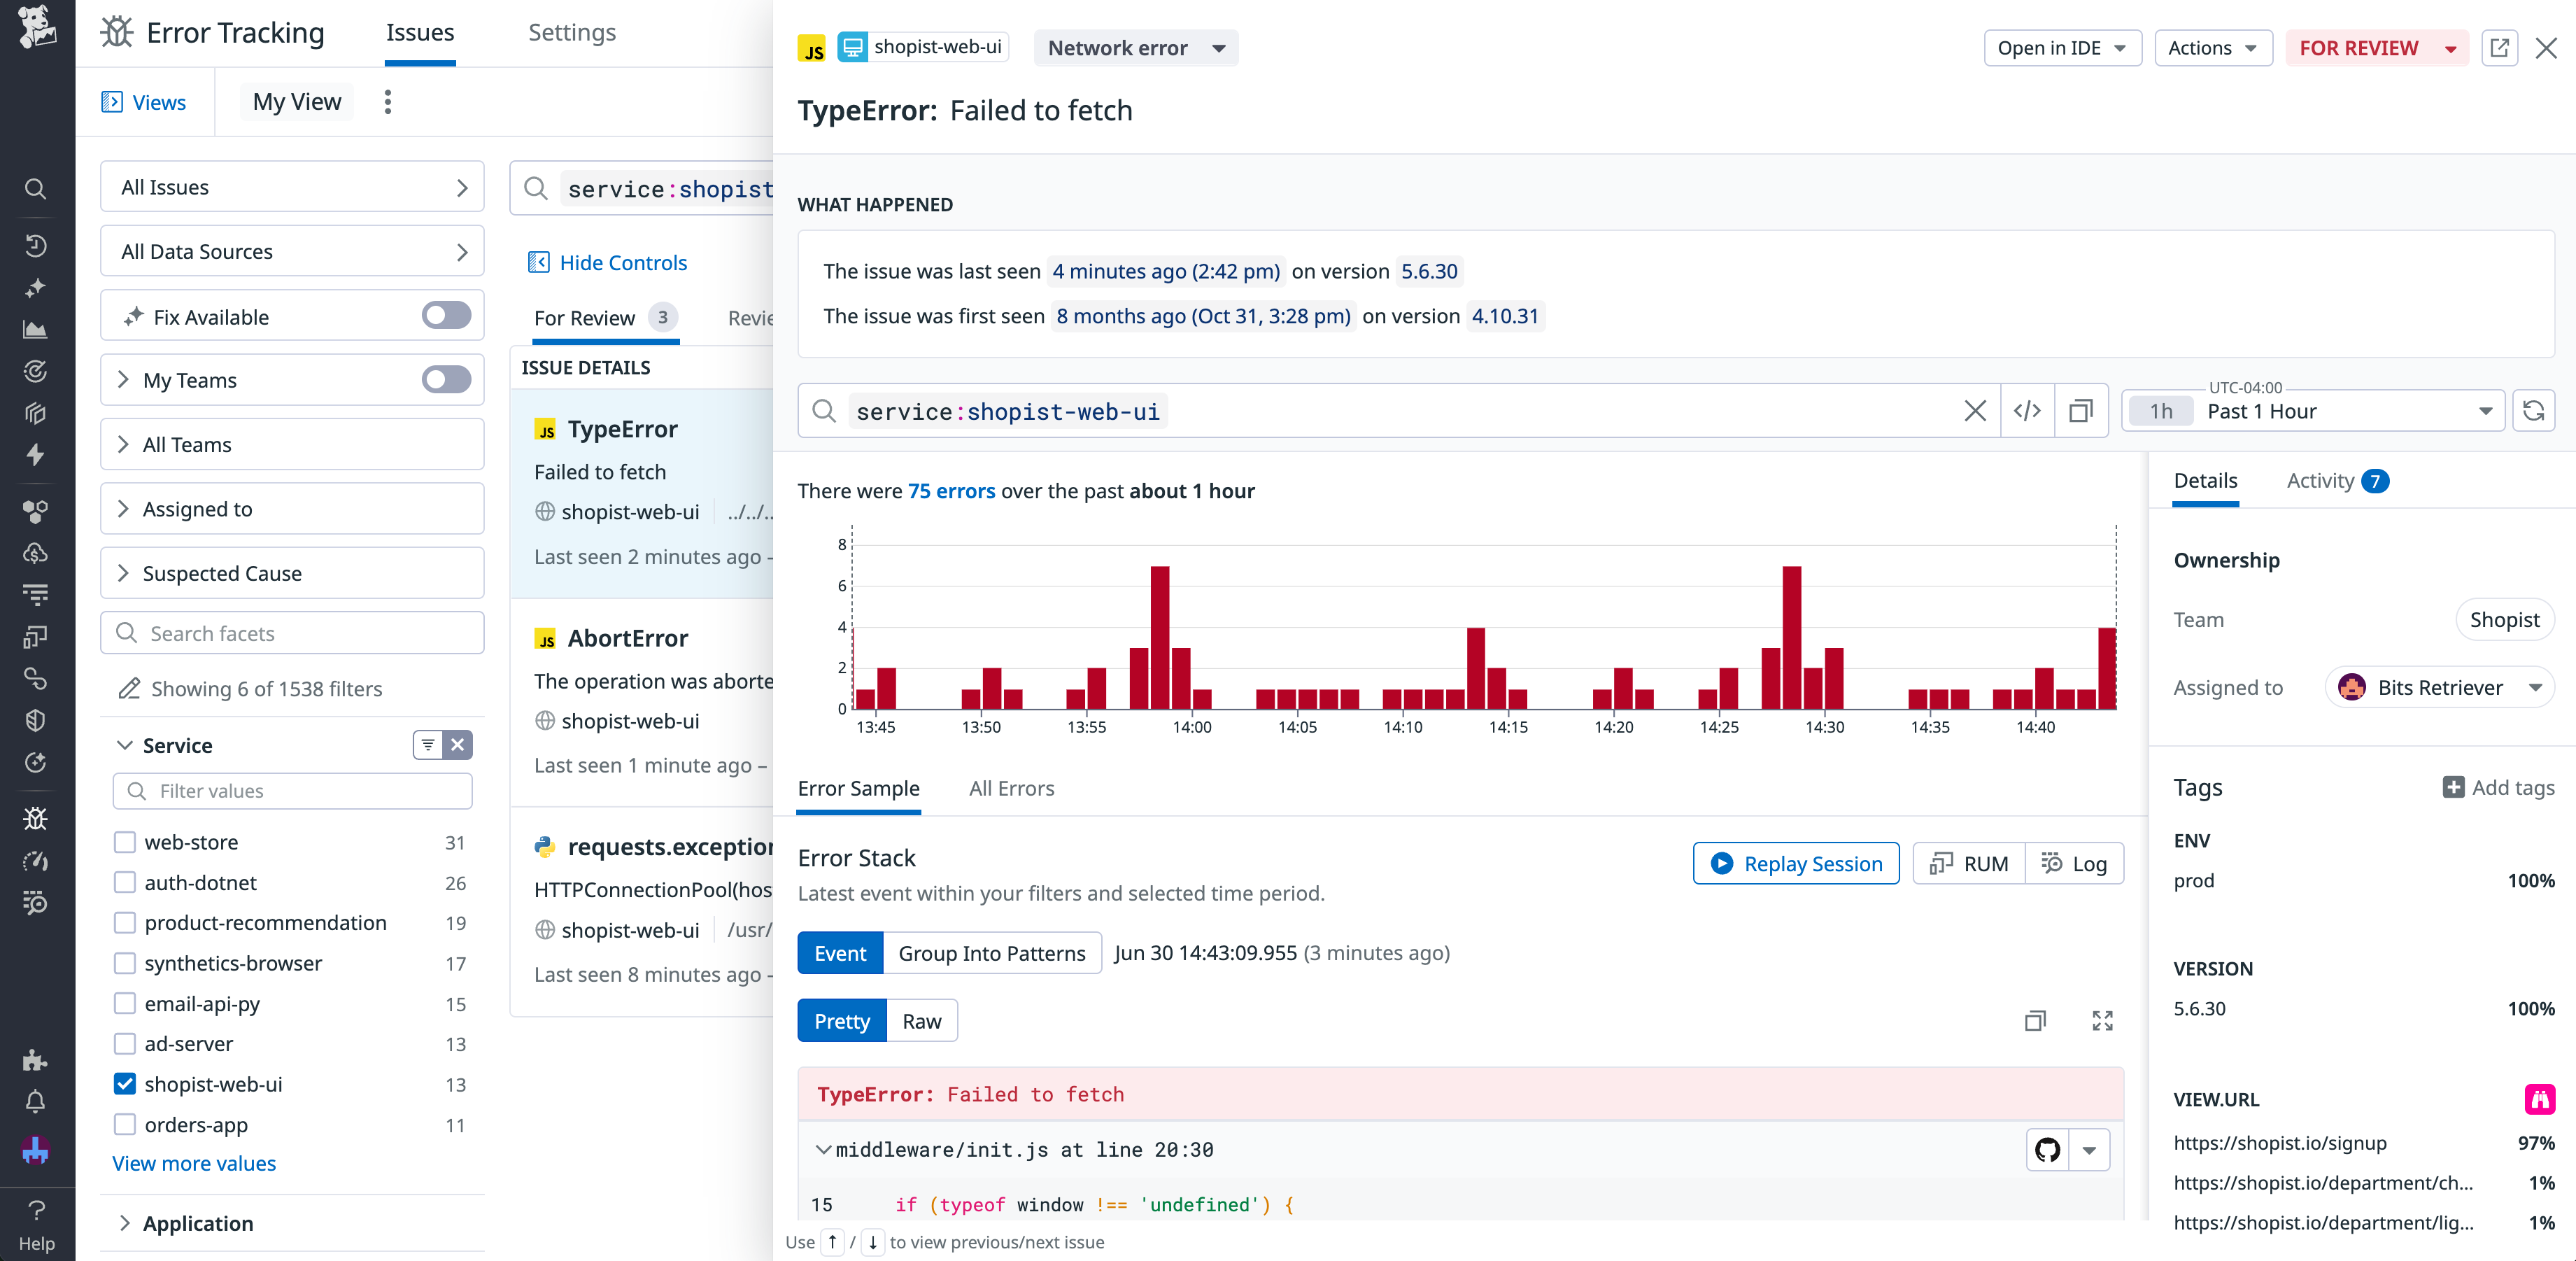Click the gauge speedometer icon near sidebar bottom
The image size is (2576, 1261).
[x=36, y=861]
